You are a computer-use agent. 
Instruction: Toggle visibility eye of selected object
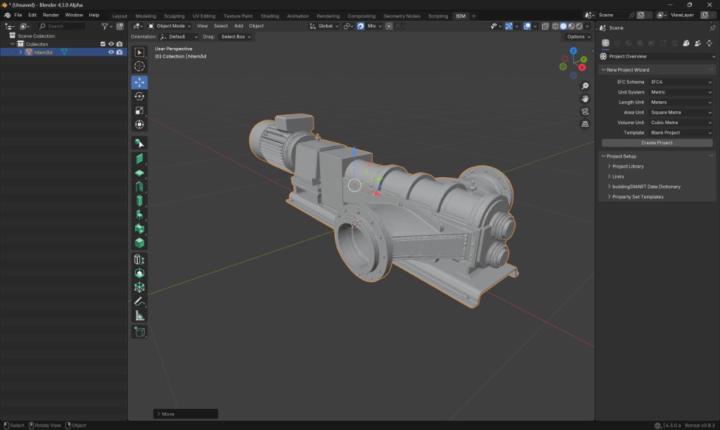(x=110, y=52)
